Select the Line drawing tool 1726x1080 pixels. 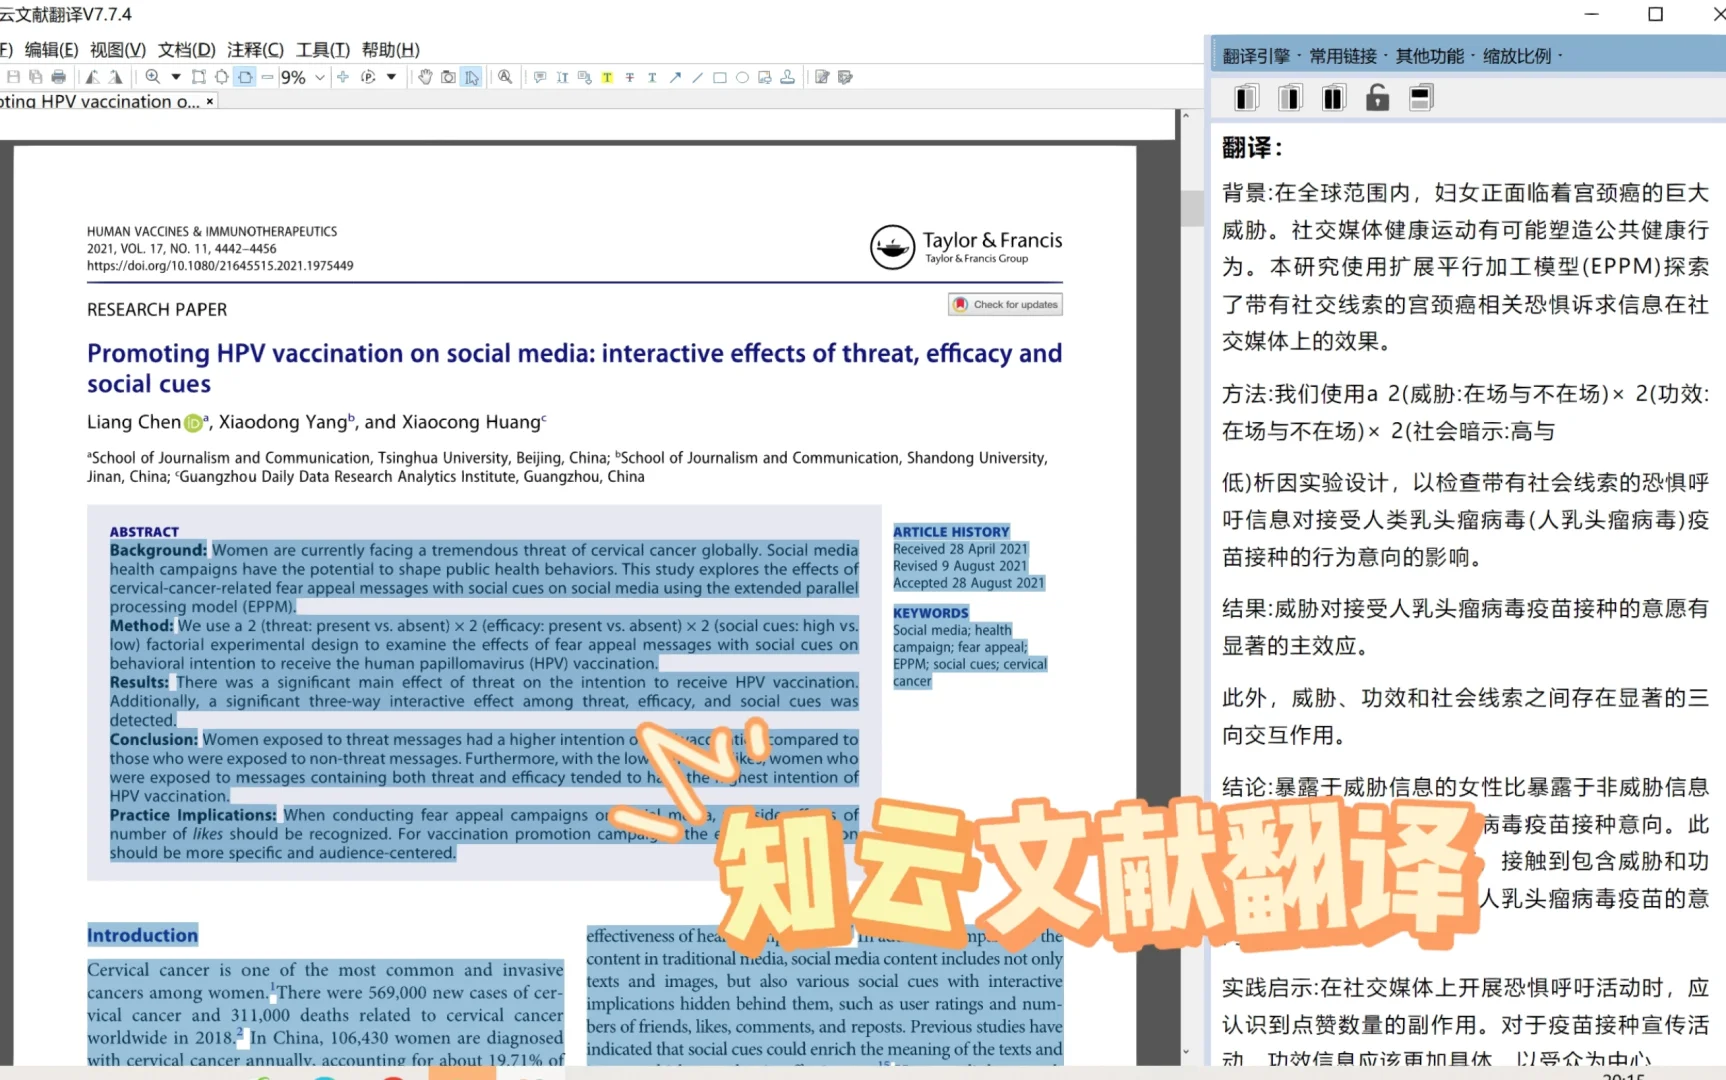click(x=697, y=77)
